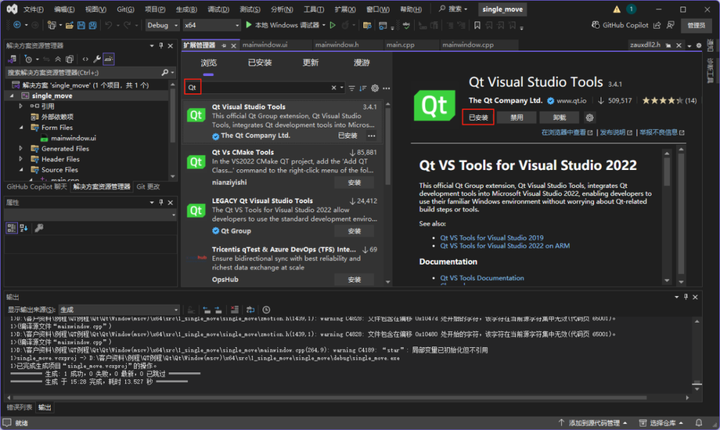Click the notification bell icon in the status bar
The image size is (720, 430).
point(698,422)
